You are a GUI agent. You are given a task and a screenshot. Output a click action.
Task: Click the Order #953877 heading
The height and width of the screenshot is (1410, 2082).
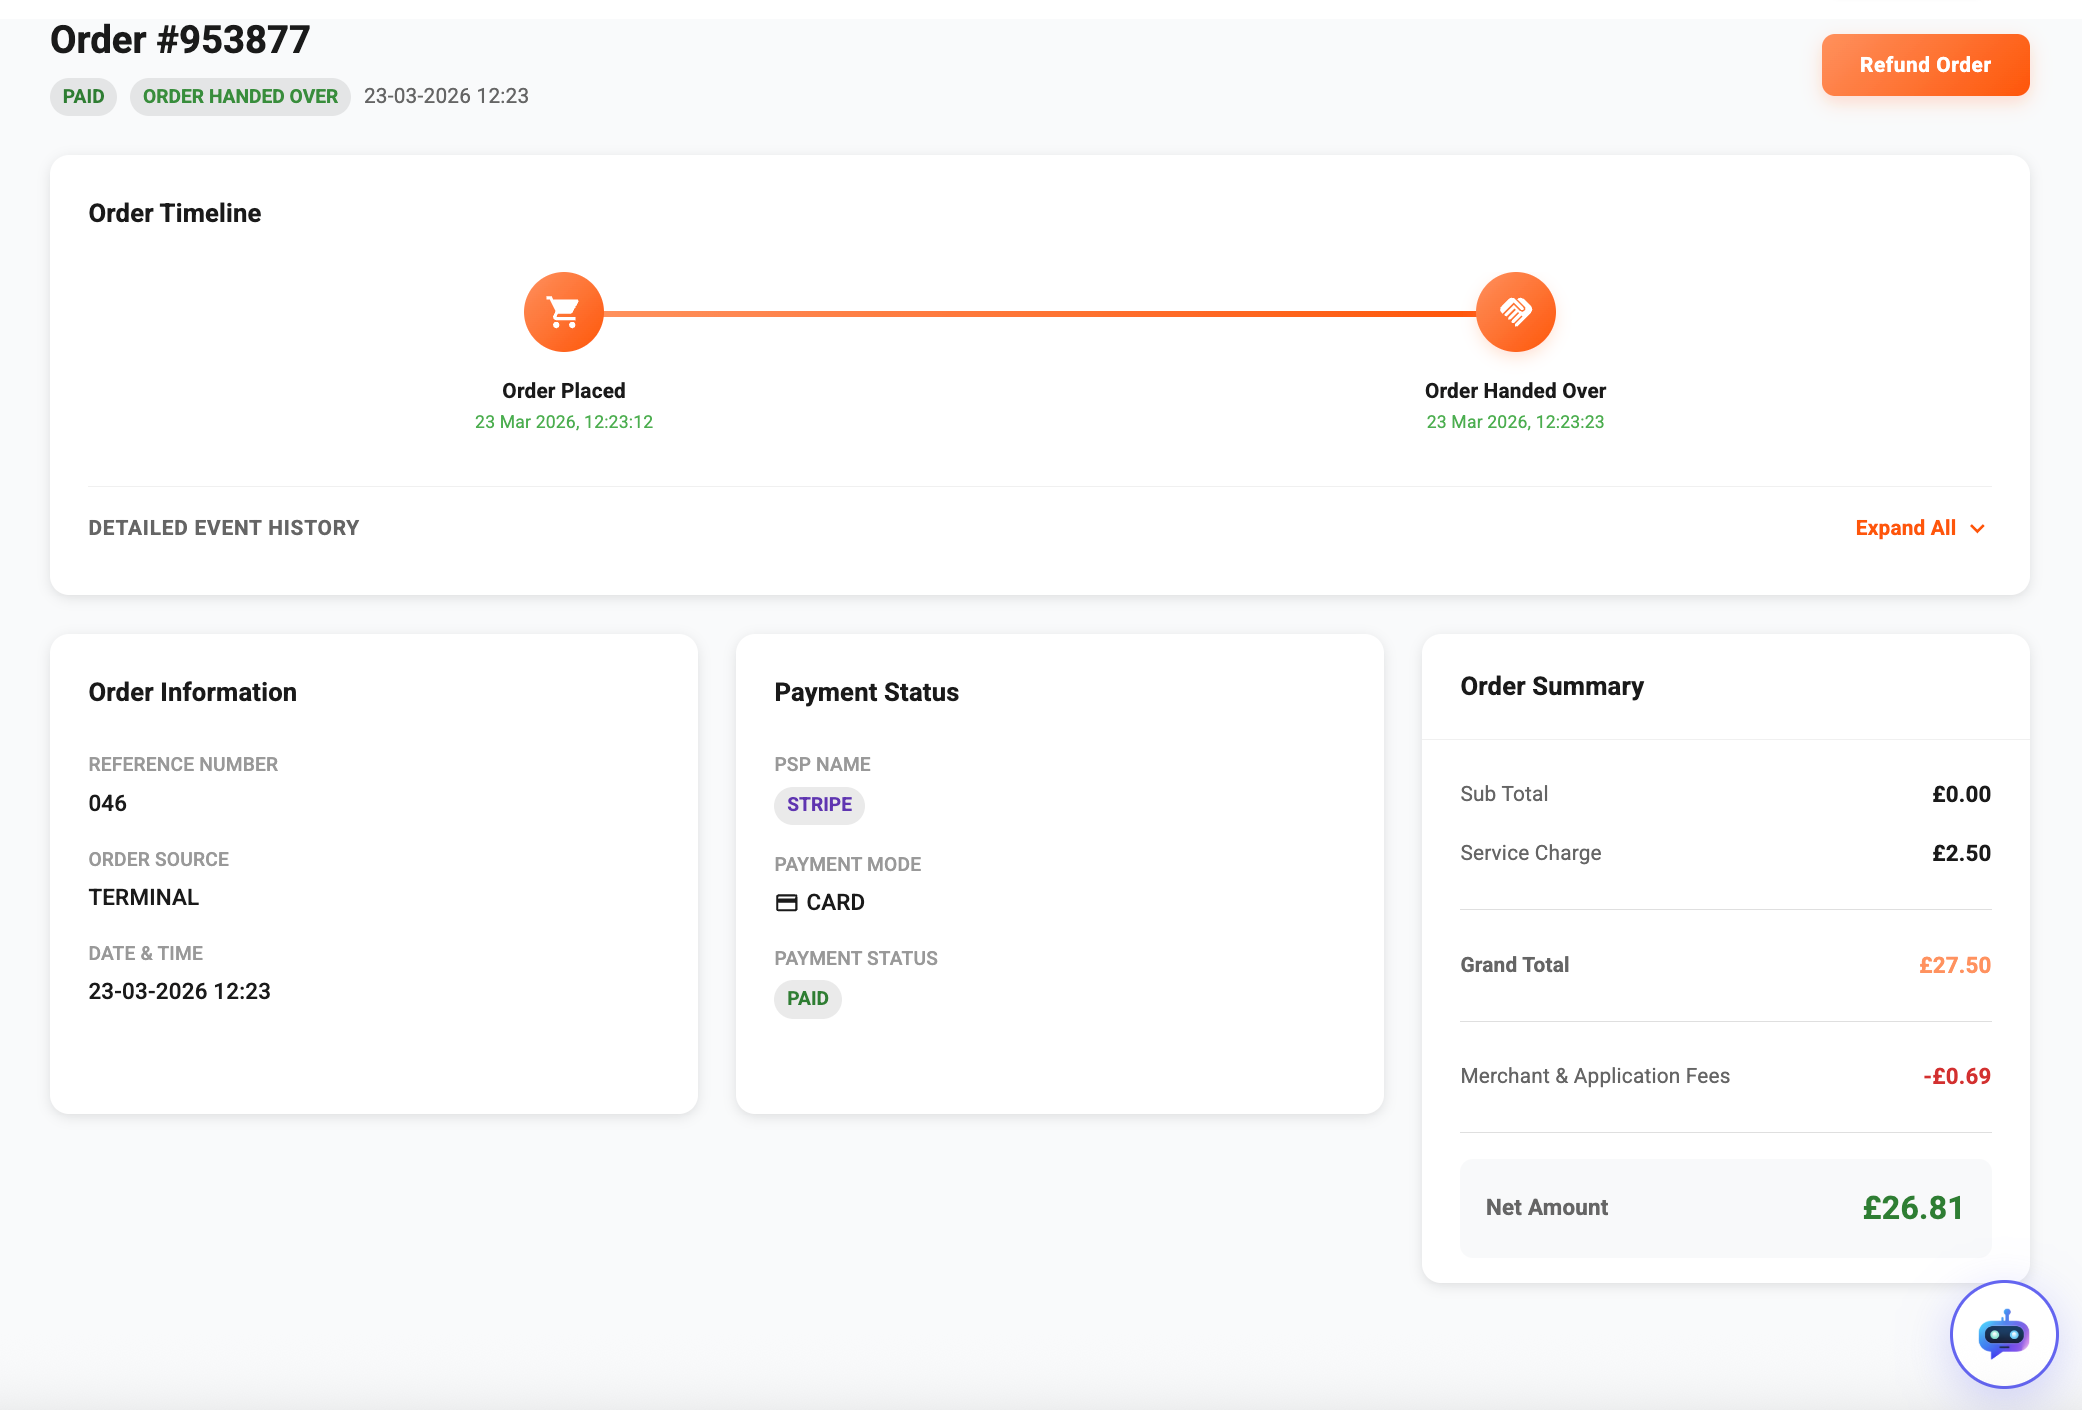pyautogui.click(x=180, y=41)
